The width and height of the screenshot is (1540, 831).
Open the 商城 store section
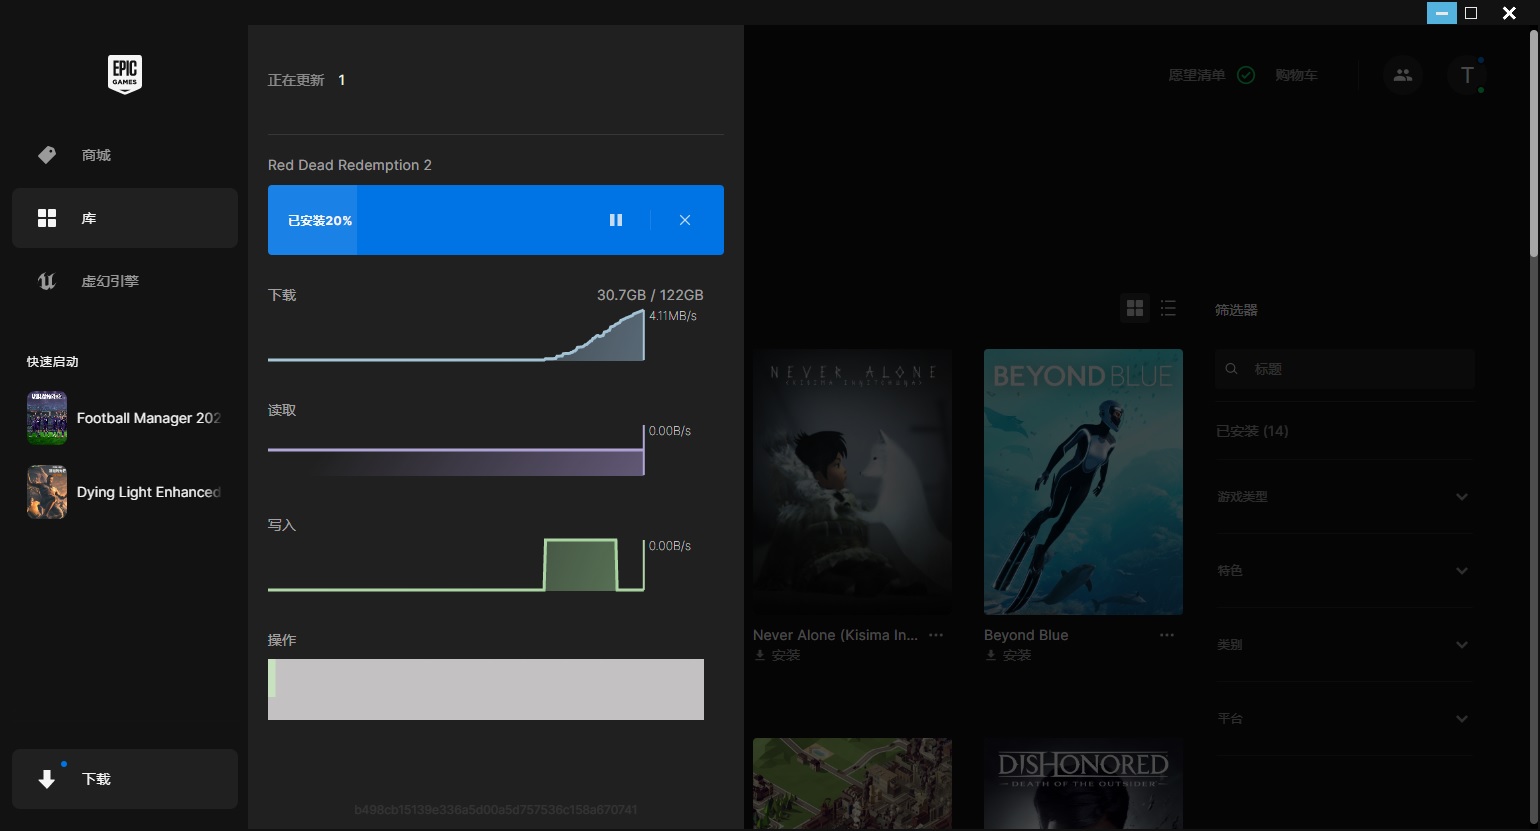pyautogui.click(x=125, y=155)
